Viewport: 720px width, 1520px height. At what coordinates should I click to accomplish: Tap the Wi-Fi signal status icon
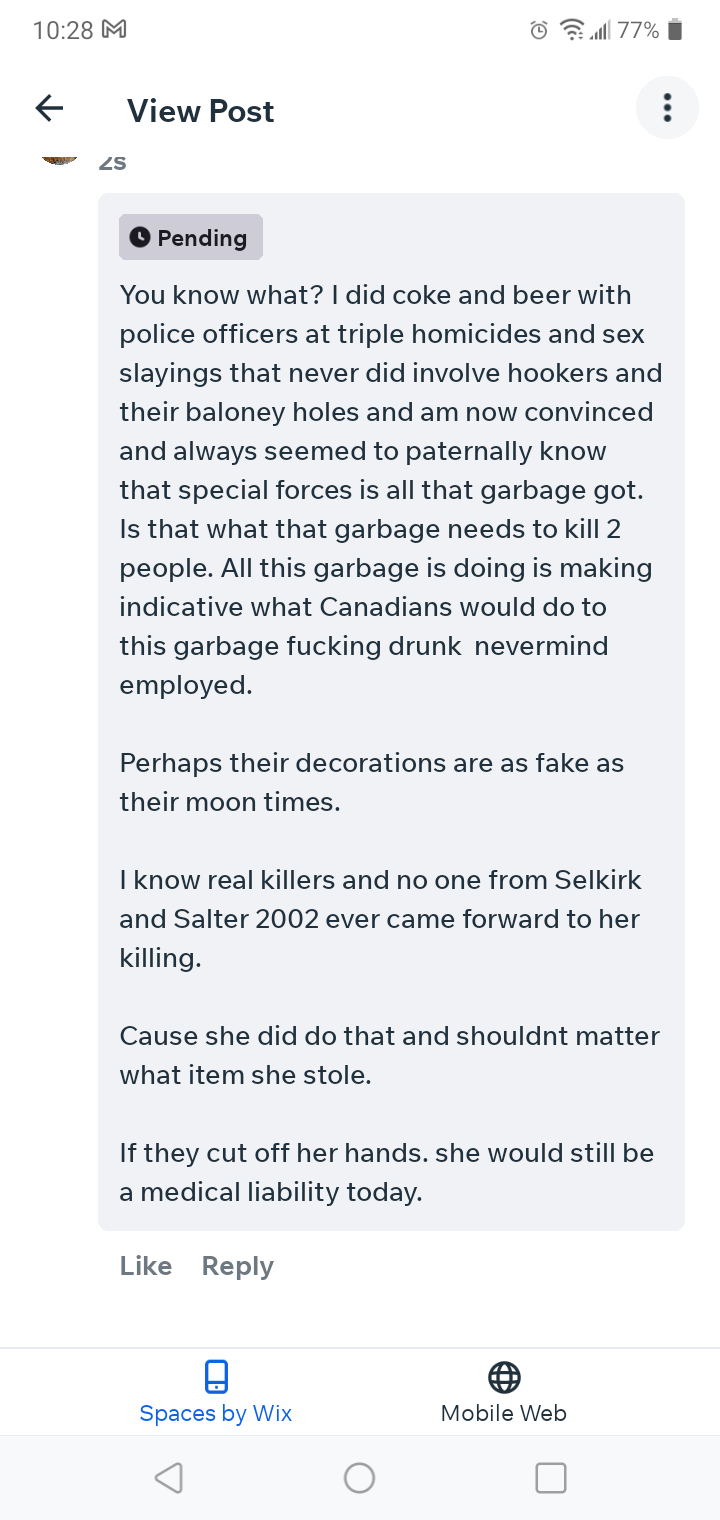tap(572, 31)
